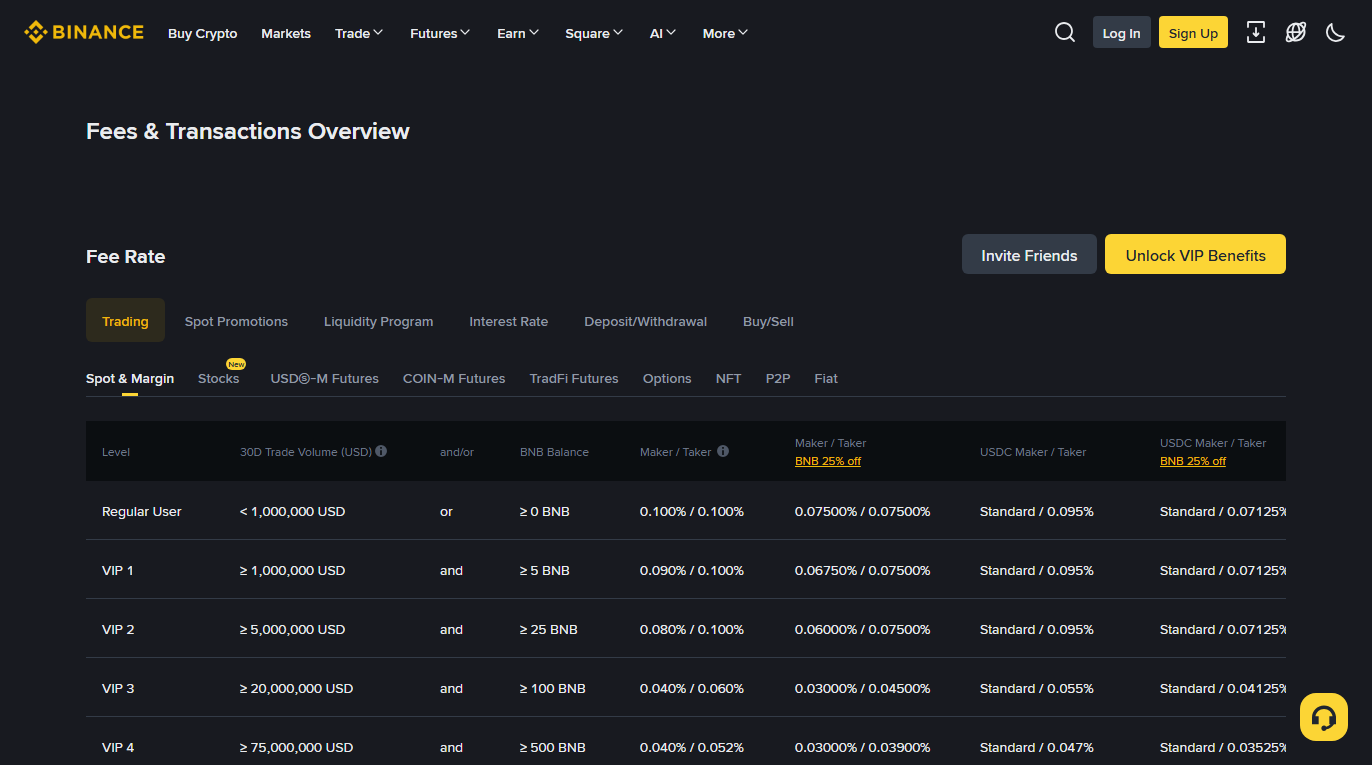Image resolution: width=1372 pixels, height=765 pixels.
Task: Switch to USDⓈ-M Futures sub-tab
Action: (x=325, y=378)
